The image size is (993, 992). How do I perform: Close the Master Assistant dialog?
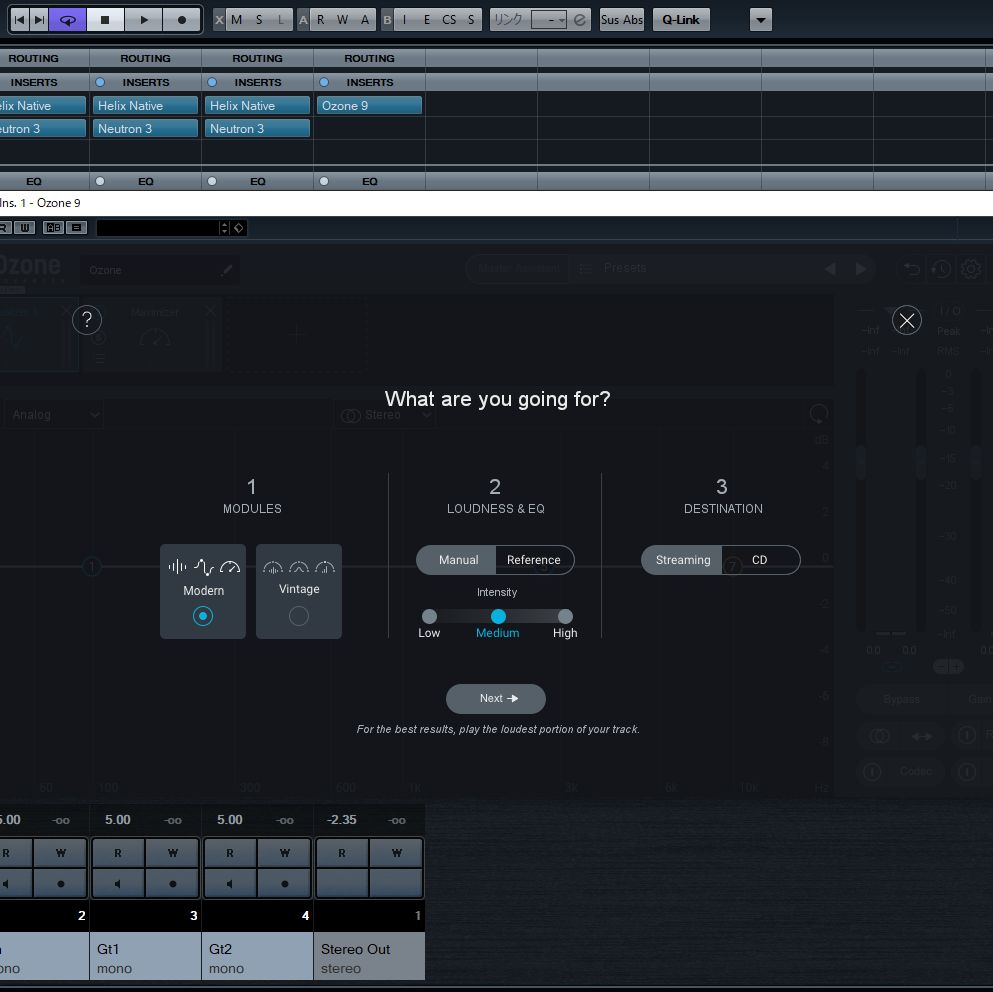coord(906,321)
